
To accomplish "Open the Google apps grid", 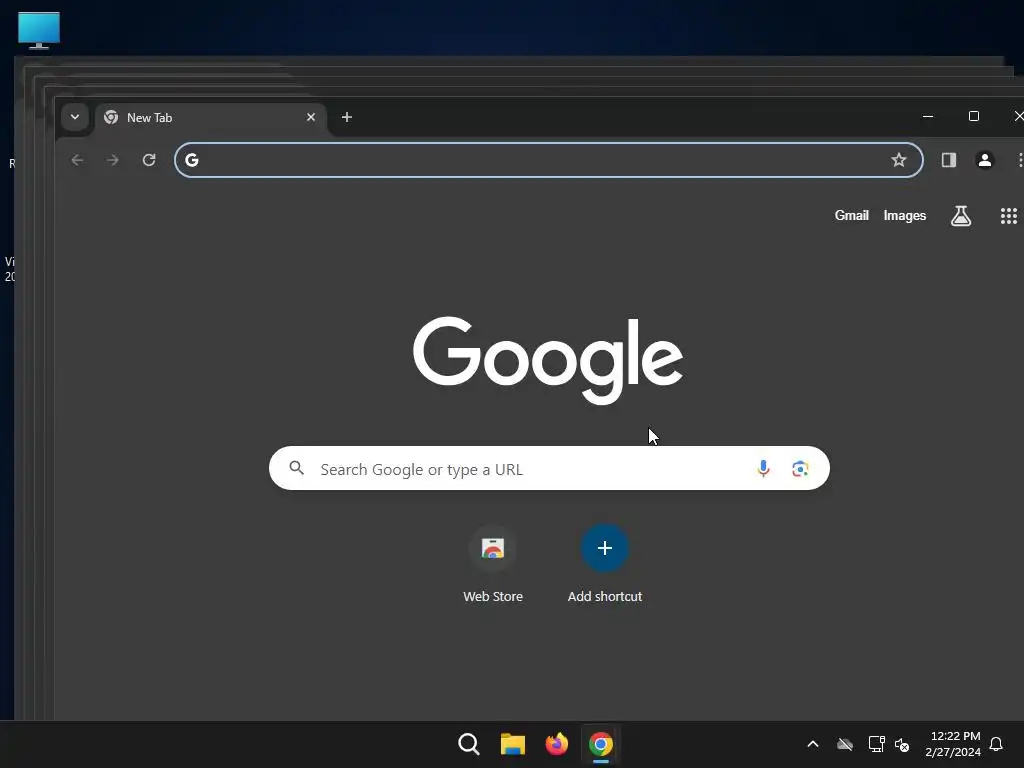I will click(1009, 216).
